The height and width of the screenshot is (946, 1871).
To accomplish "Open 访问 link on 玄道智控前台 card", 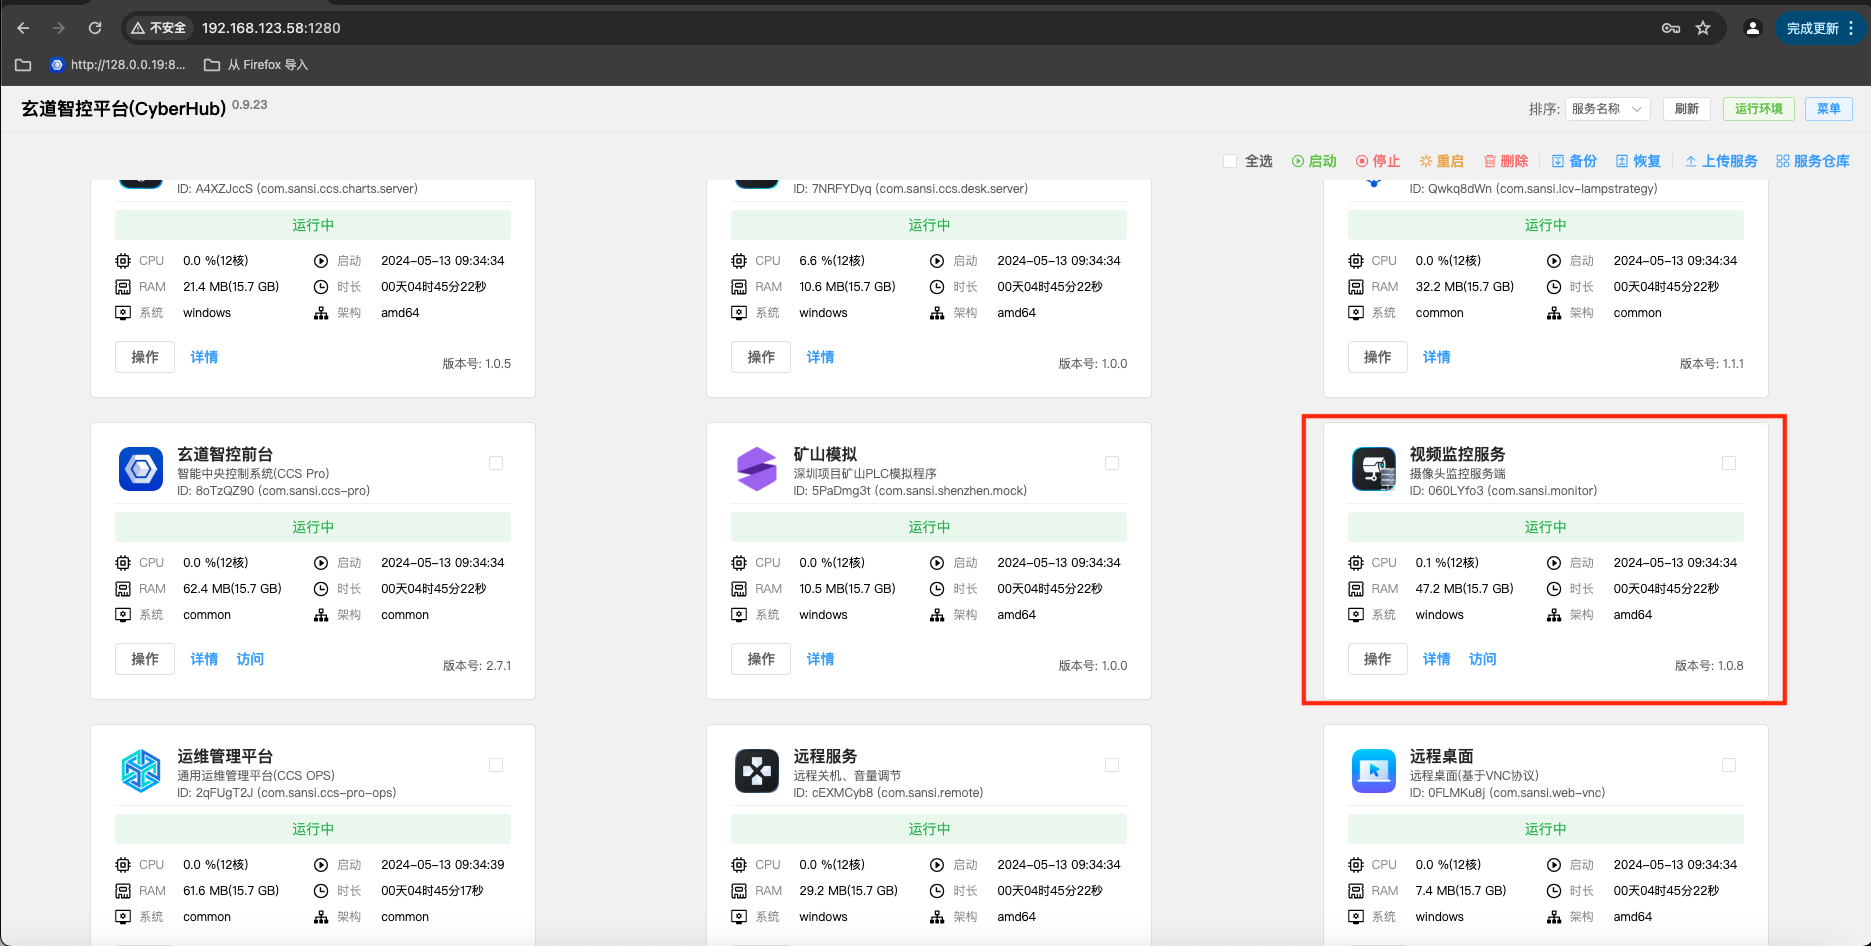I will coord(250,659).
